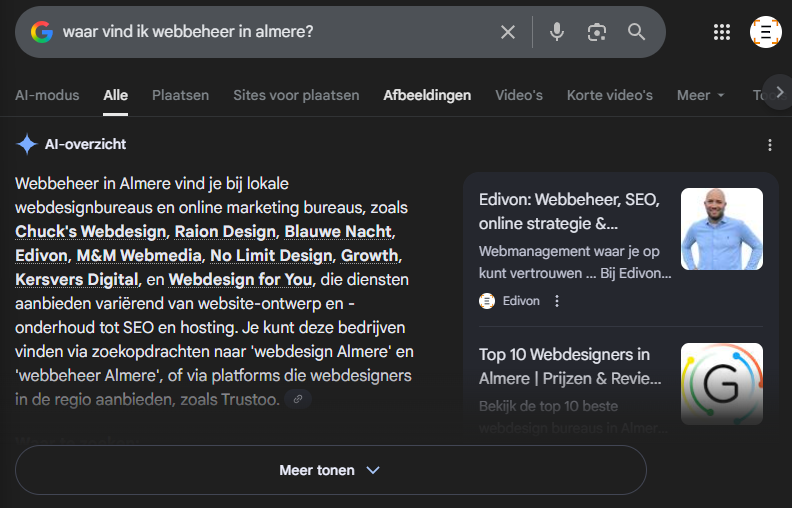792x508 pixels.
Task: Open the Webdesign for You link
Action: pos(240,279)
